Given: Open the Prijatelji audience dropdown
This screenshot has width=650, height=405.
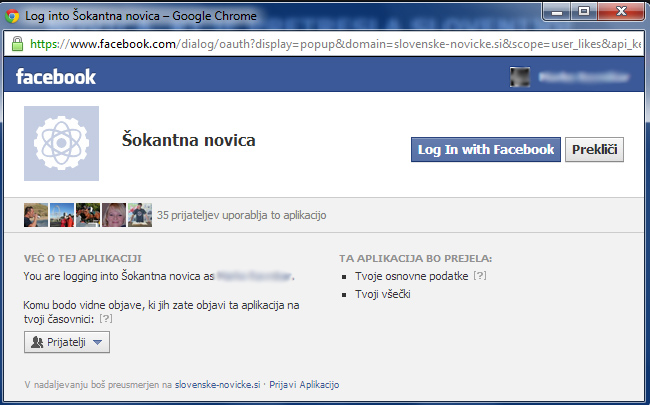Looking at the screenshot, I should click(67, 342).
